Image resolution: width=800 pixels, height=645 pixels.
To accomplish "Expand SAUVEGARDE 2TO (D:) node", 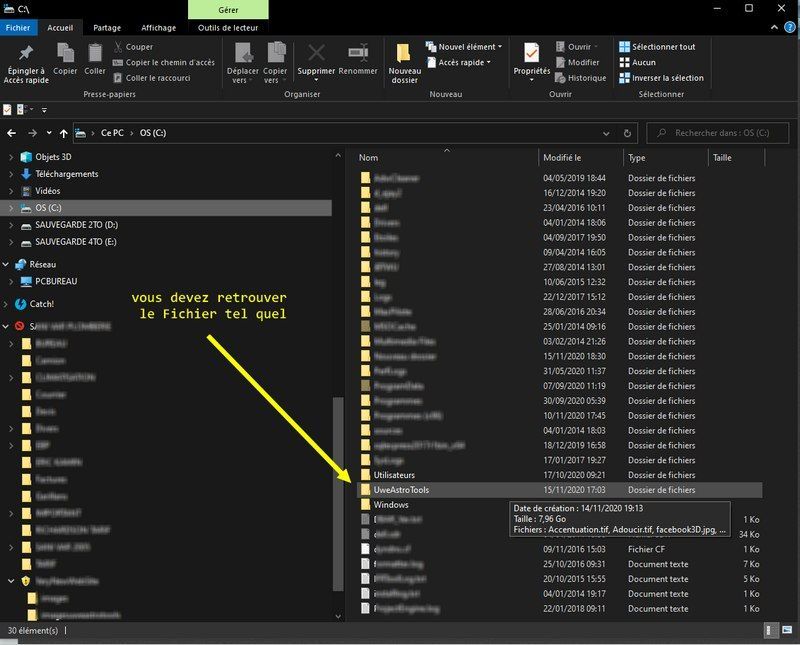I will 11,225.
